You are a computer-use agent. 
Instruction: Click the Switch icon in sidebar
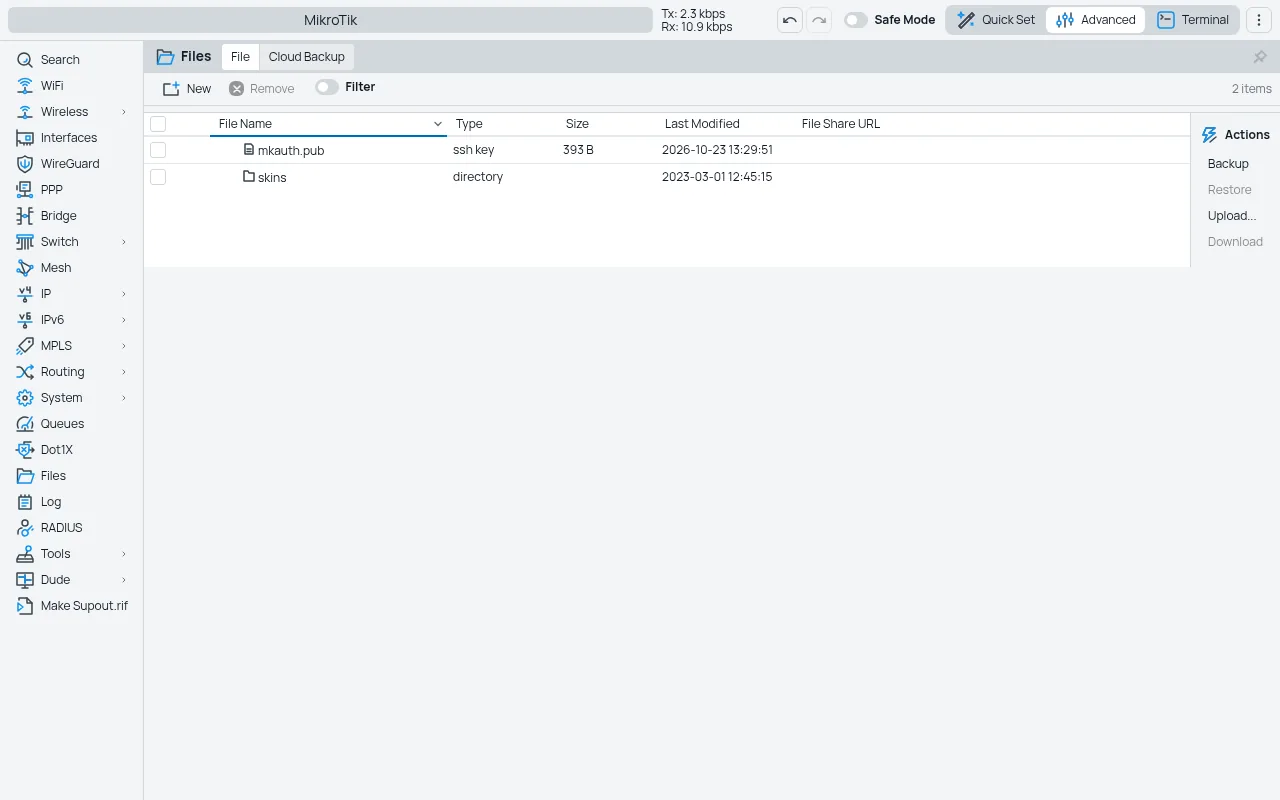(x=25, y=242)
